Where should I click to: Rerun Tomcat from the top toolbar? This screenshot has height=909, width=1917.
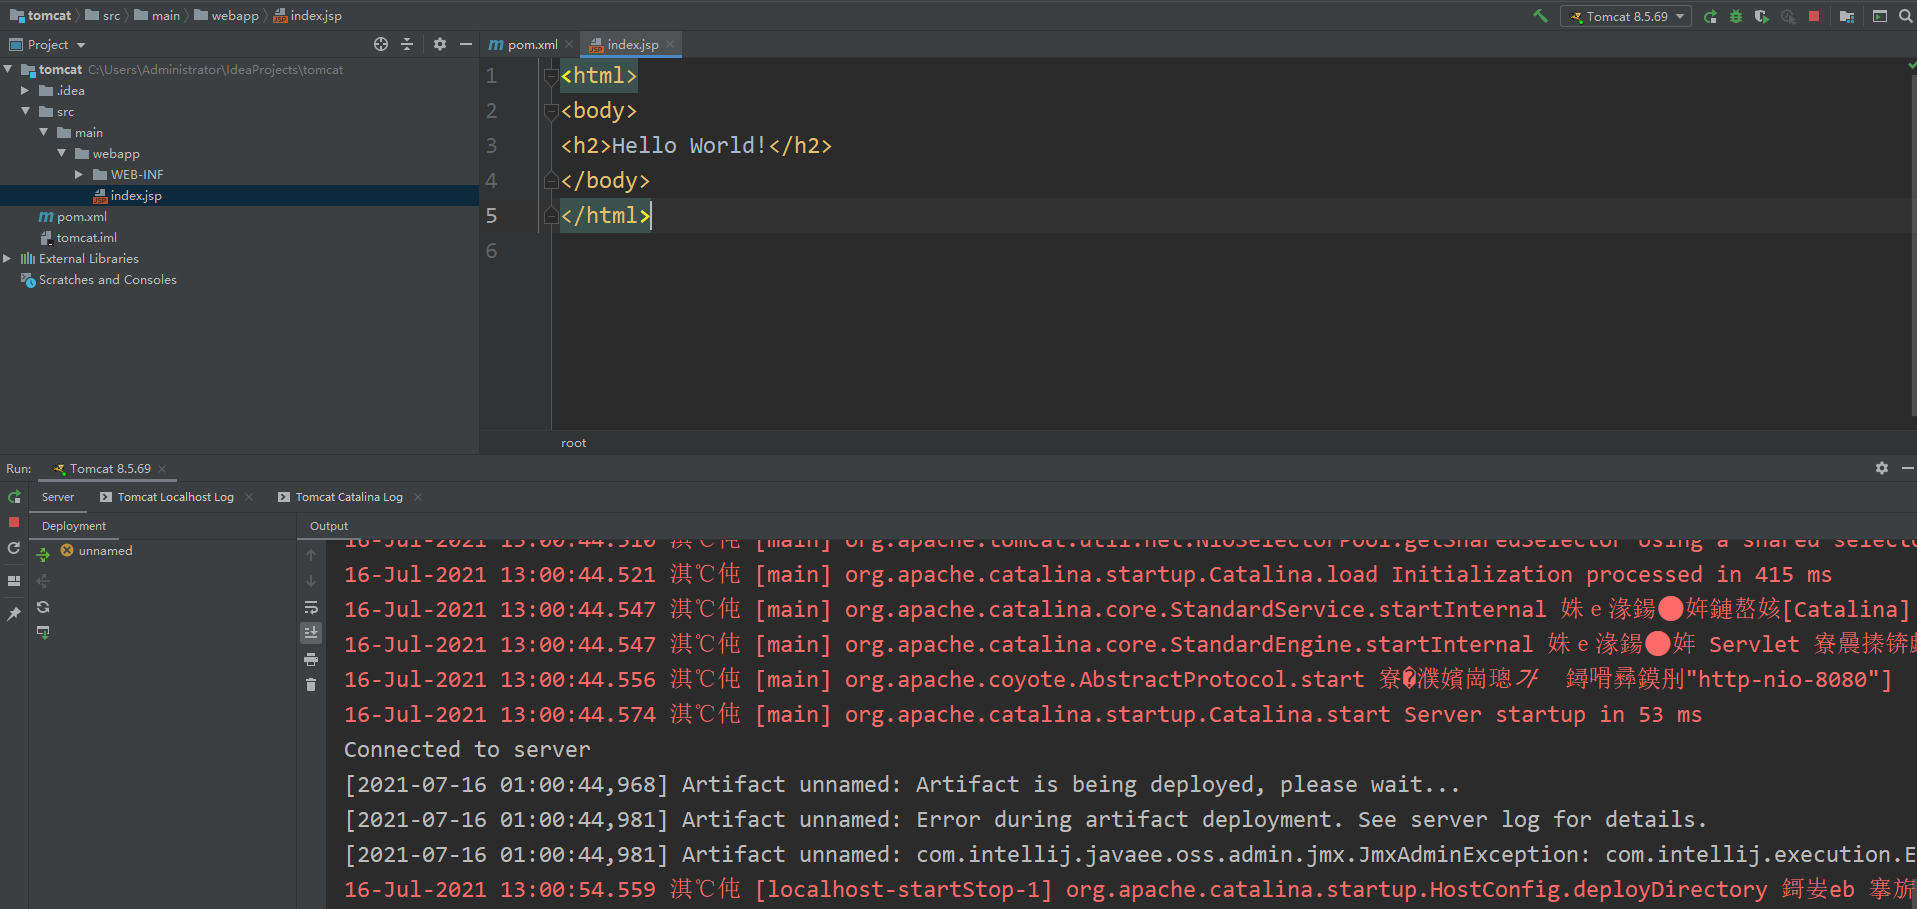pos(1711,16)
